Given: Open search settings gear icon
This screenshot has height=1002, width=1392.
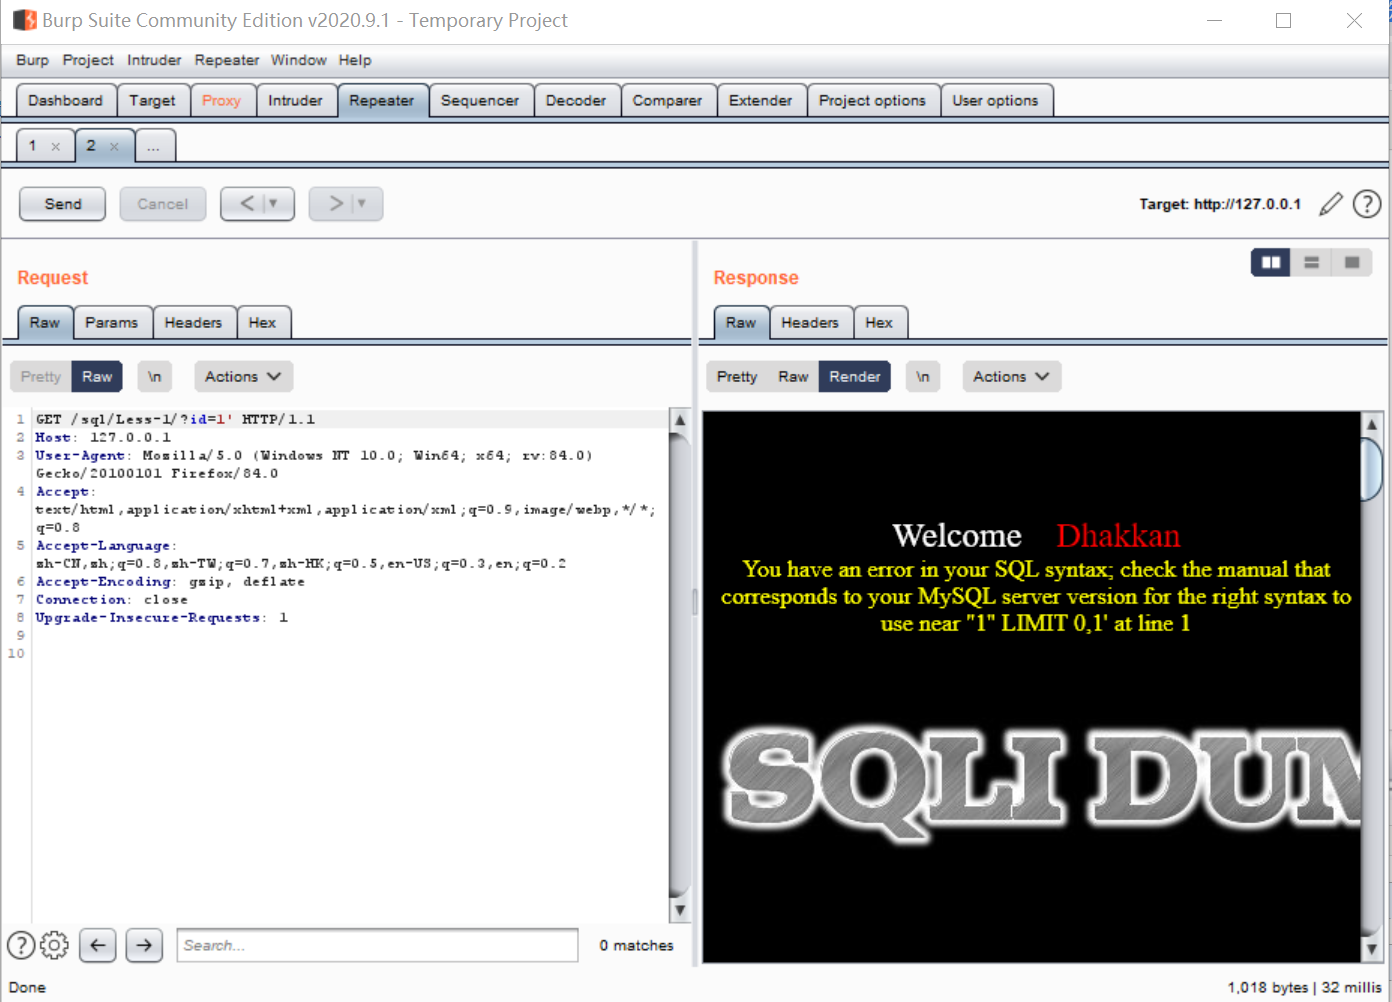Looking at the screenshot, I should click(x=54, y=945).
